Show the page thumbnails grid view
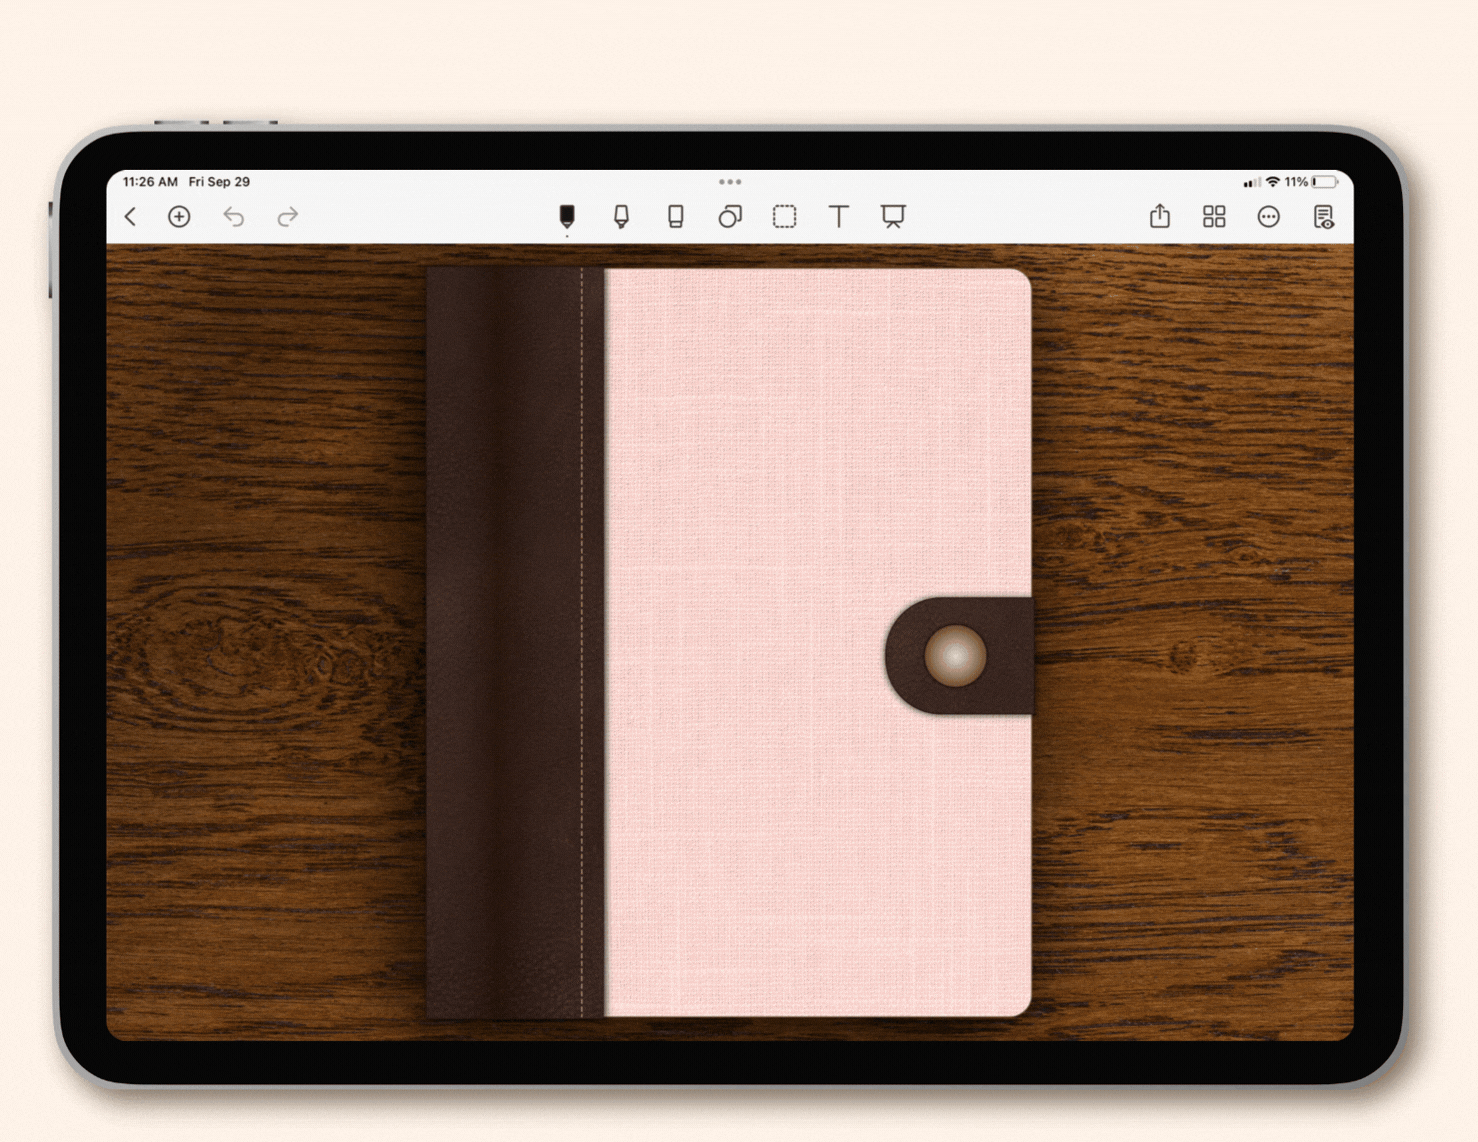 pos(1214,217)
